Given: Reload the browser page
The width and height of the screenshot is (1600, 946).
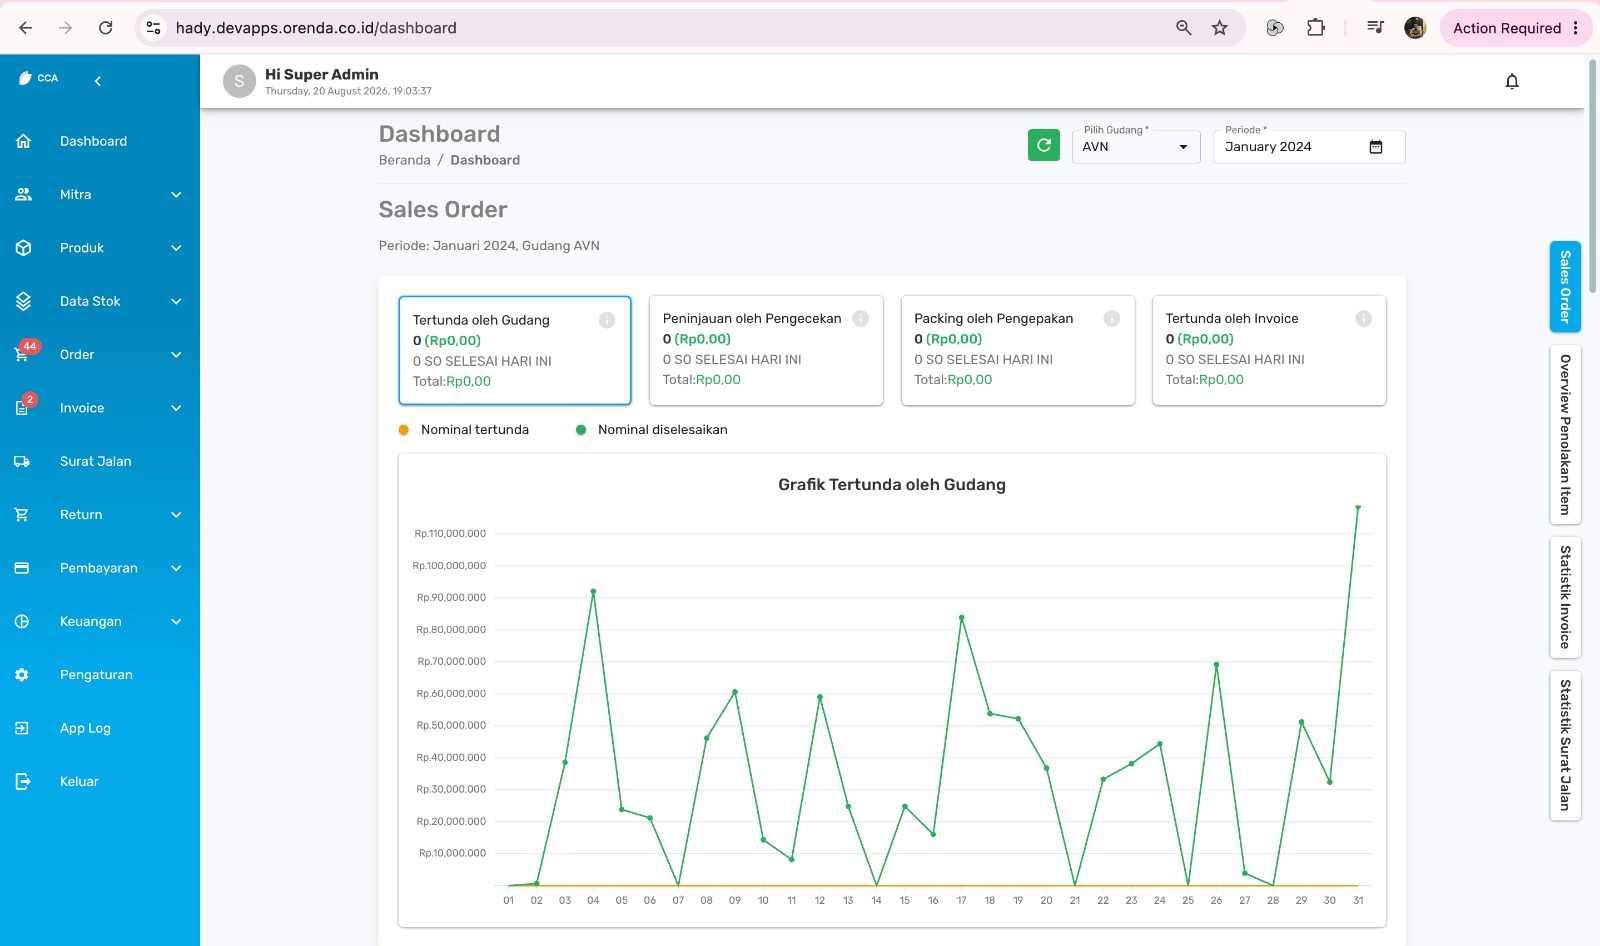Looking at the screenshot, I should 105,28.
